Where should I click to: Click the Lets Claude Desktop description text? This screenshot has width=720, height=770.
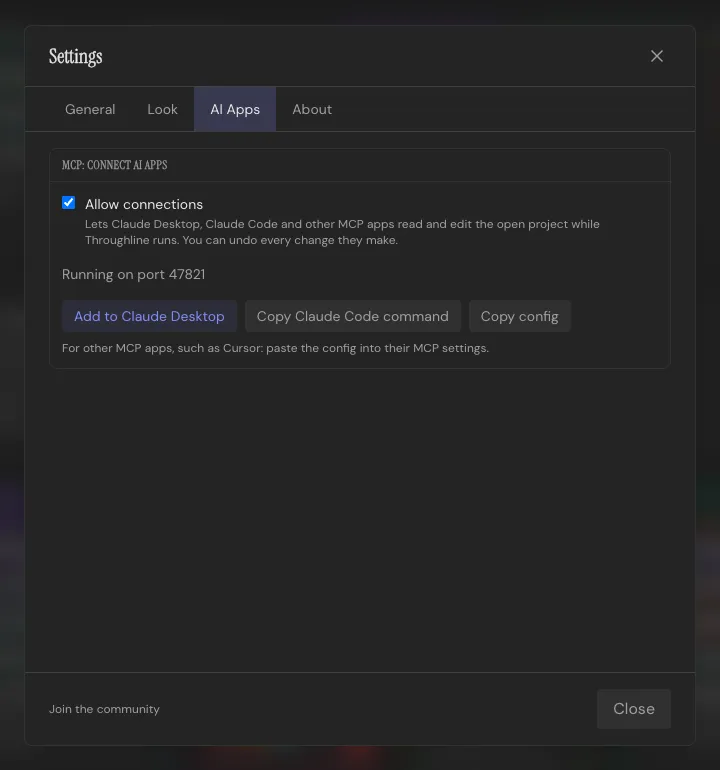coord(342,232)
